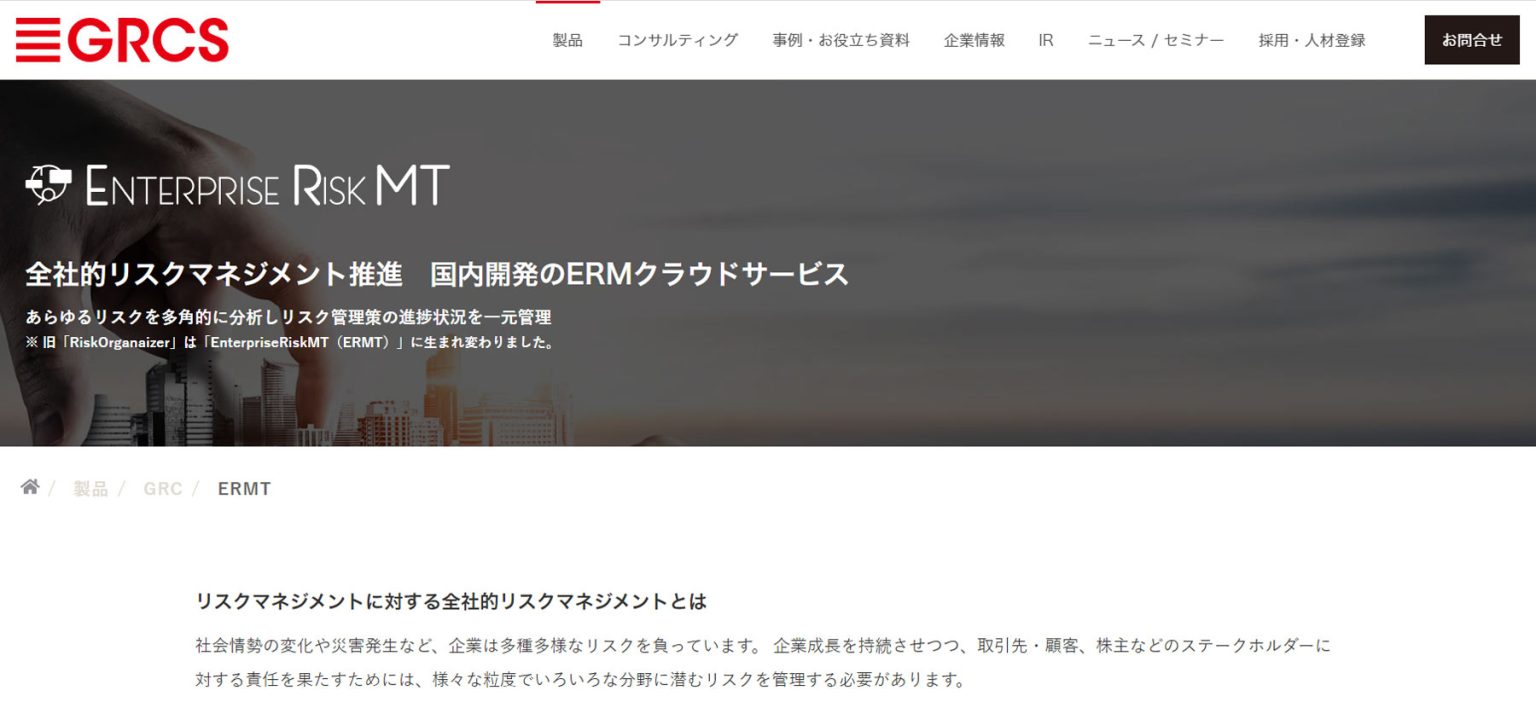Select 採用・人材登録 in the top menu
The height and width of the screenshot is (708, 1536).
point(1312,40)
